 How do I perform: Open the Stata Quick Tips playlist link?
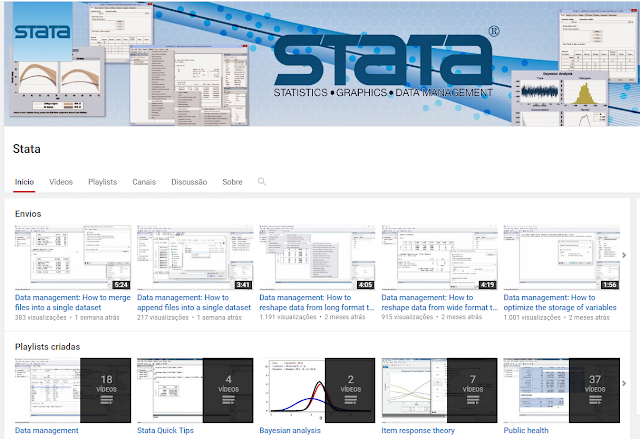point(165,430)
